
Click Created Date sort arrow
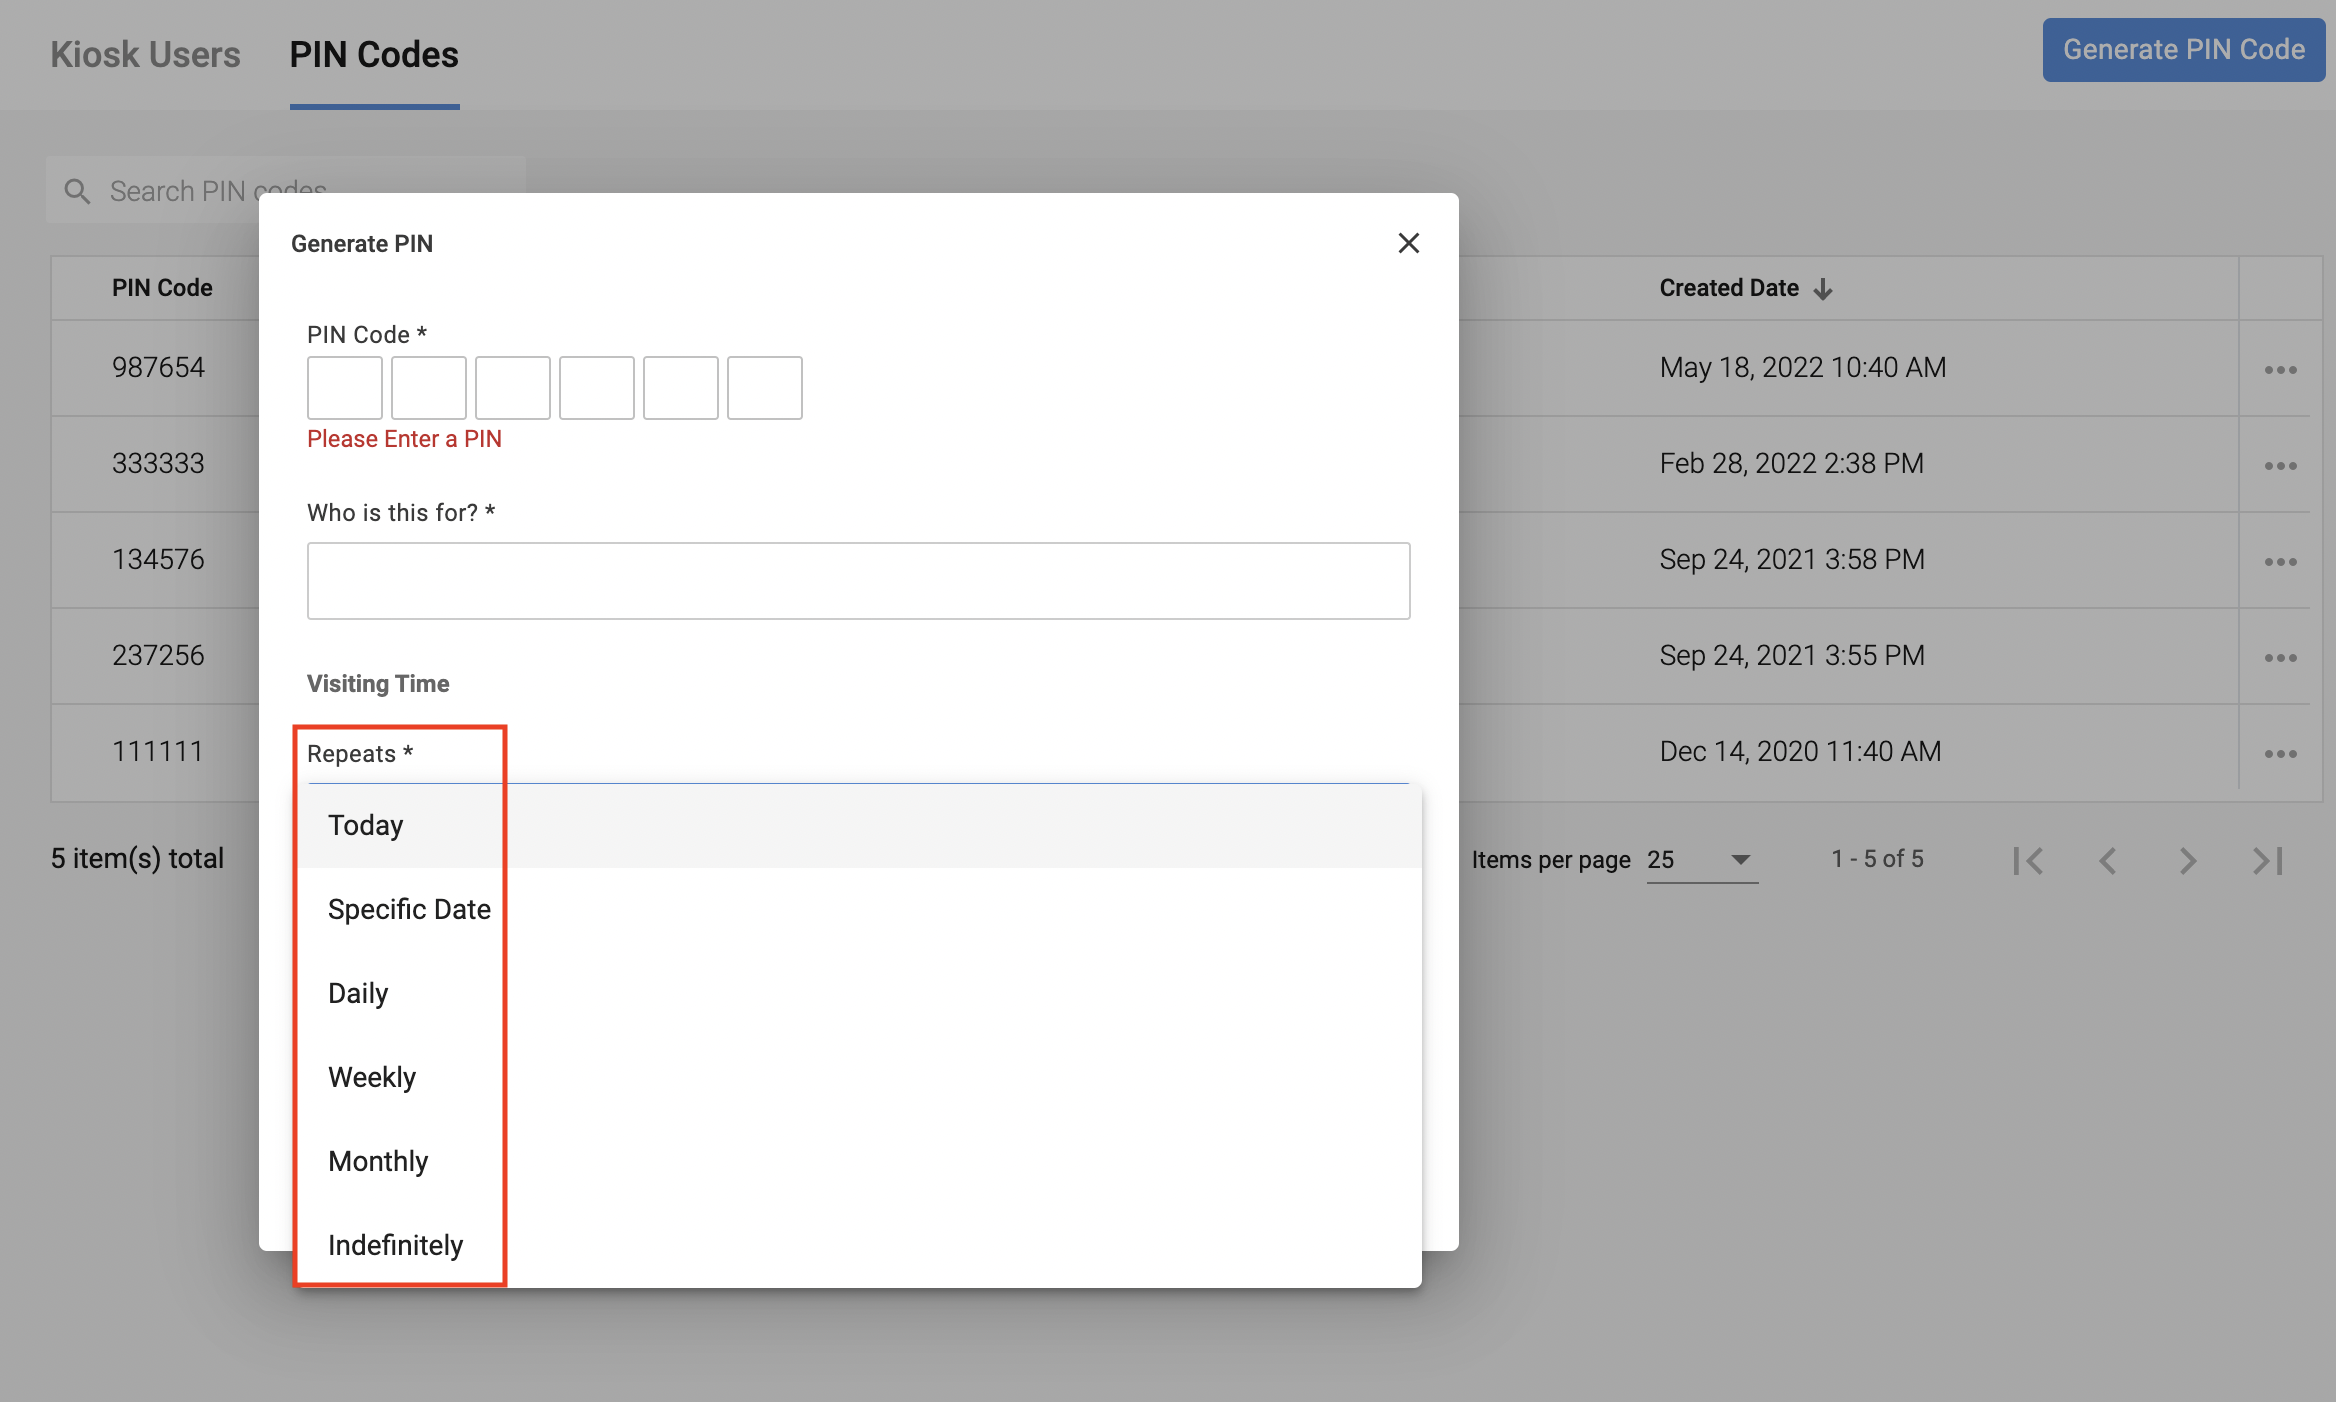pyautogui.click(x=1823, y=289)
